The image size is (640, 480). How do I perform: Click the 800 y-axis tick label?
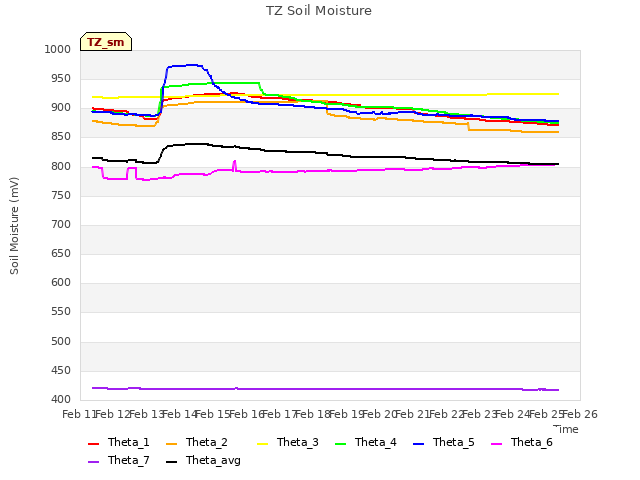(x=61, y=167)
